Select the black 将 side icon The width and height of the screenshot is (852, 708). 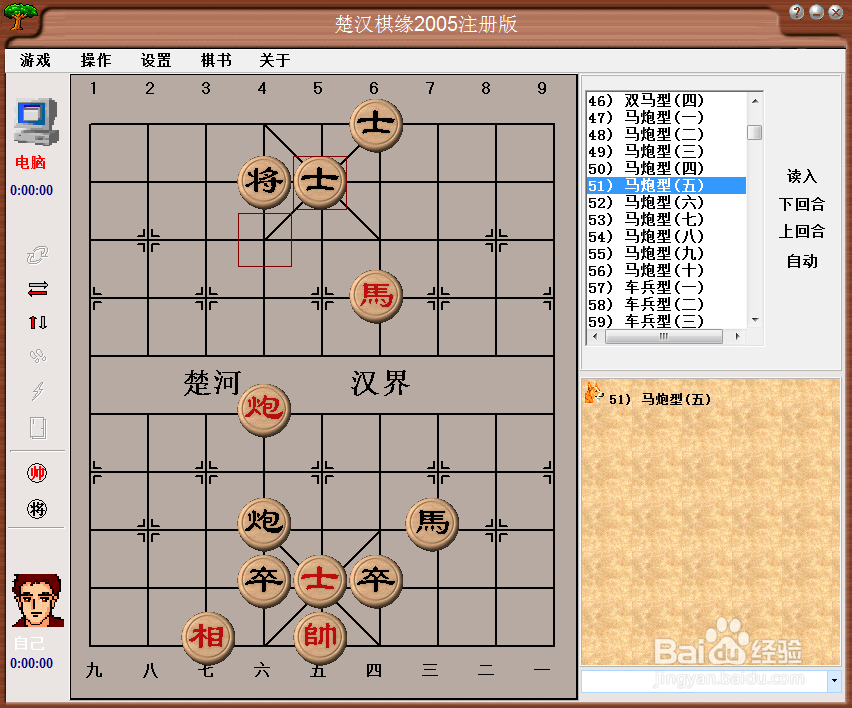point(37,509)
